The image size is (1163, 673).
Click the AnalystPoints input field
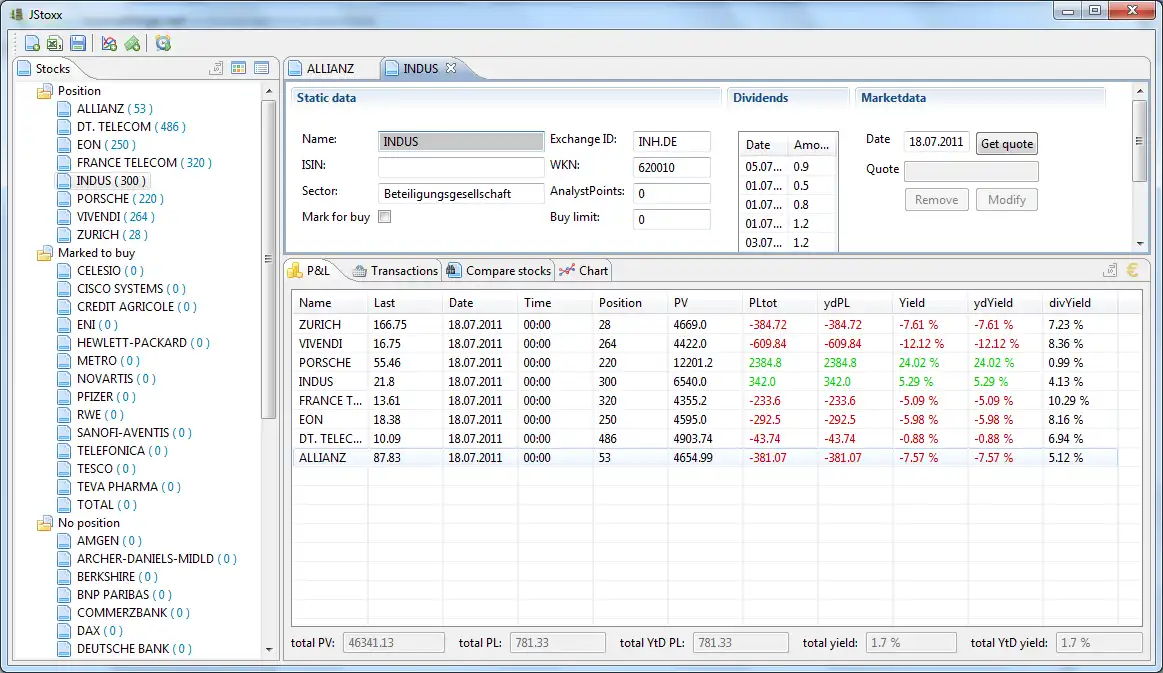coord(671,194)
